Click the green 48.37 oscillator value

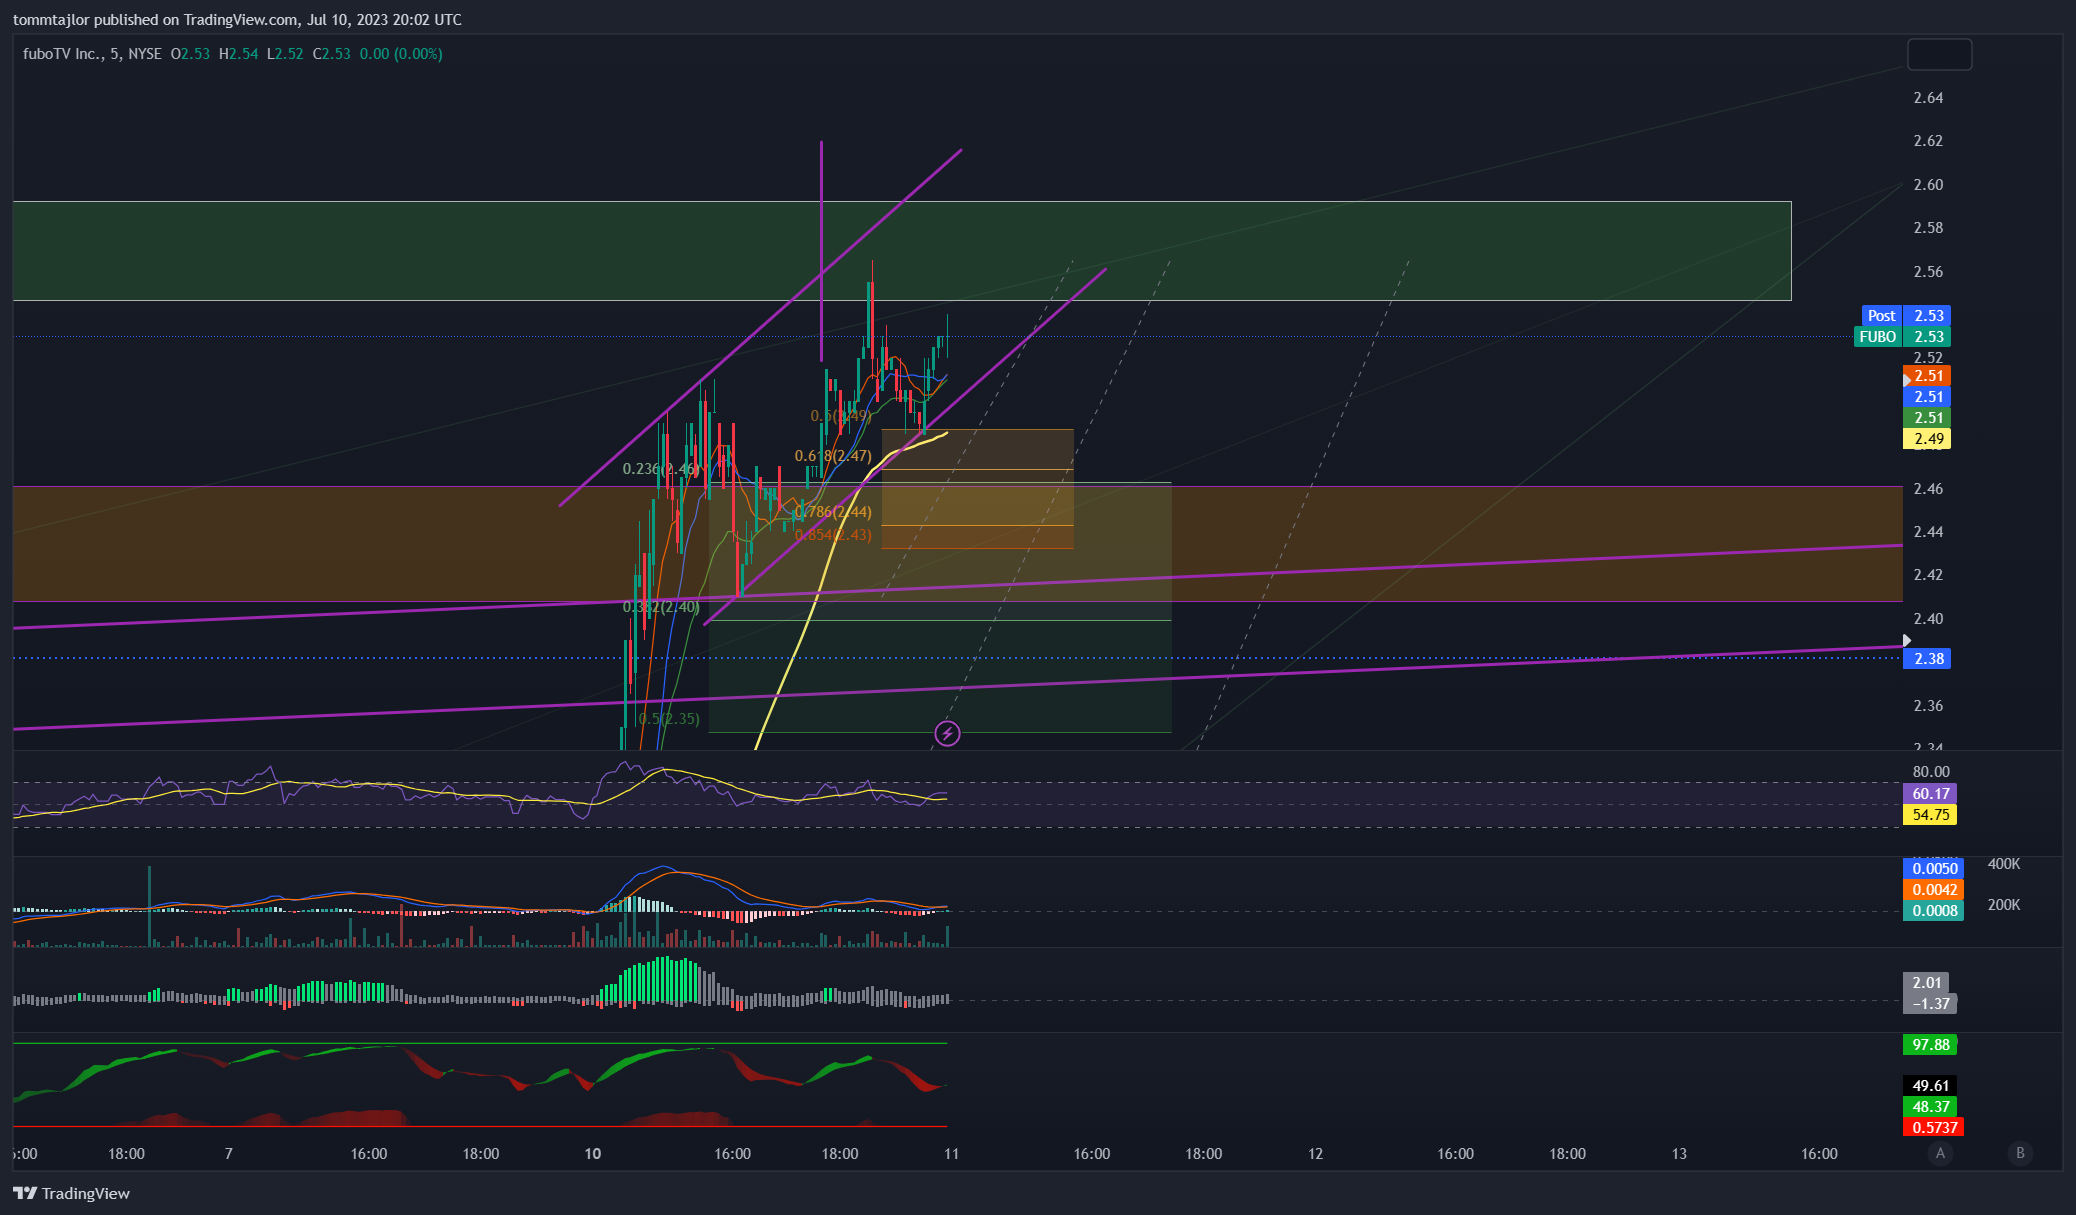click(1930, 1107)
